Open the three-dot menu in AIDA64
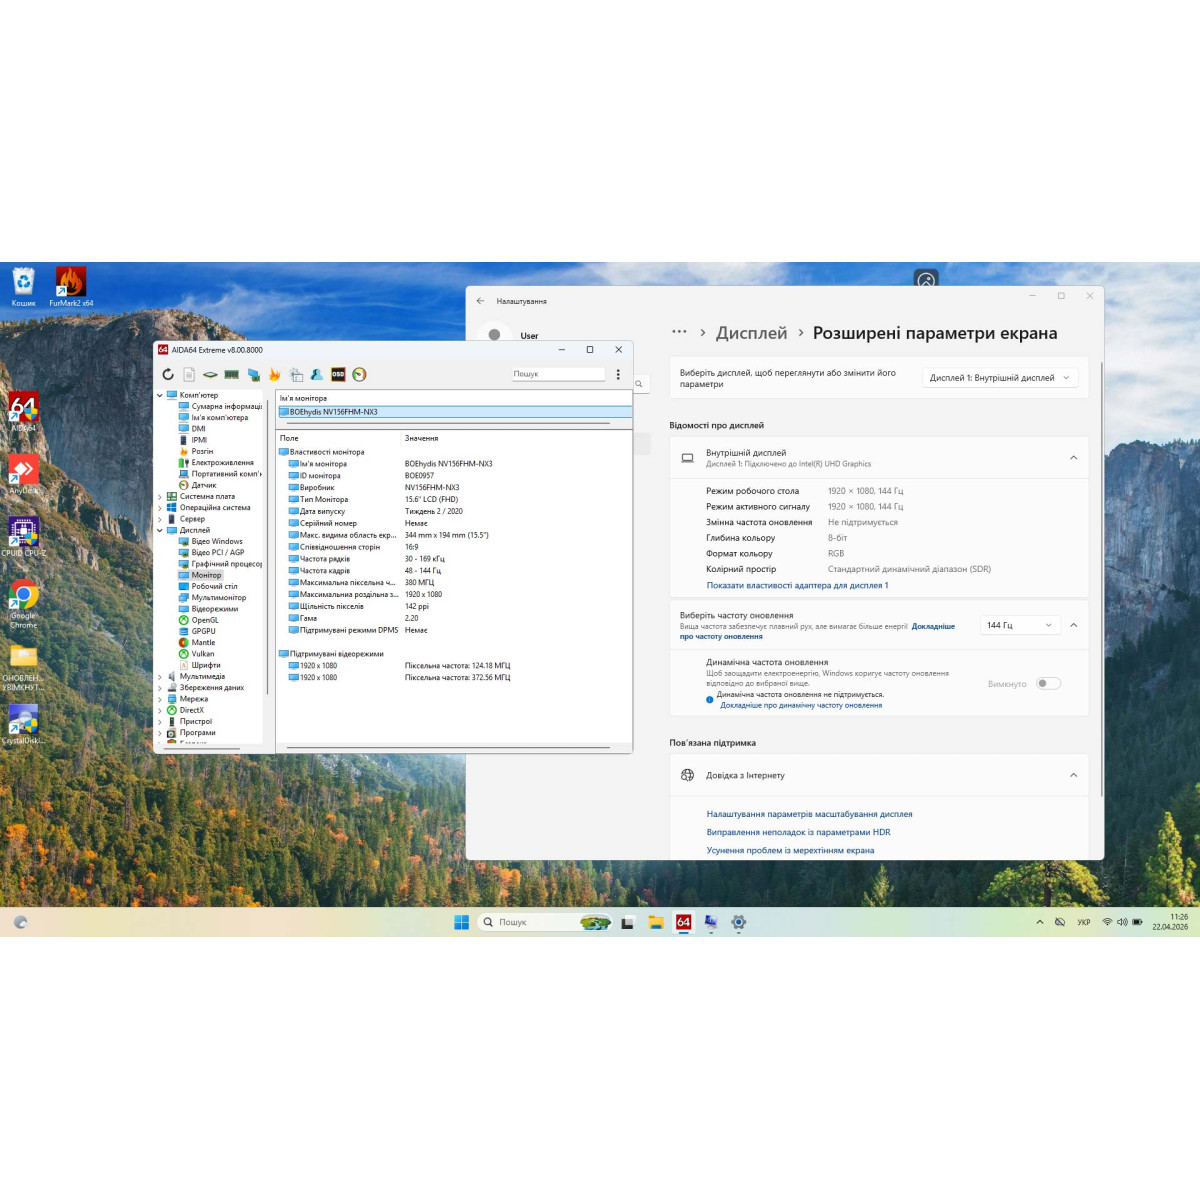Viewport: 1200px width, 1200px height. [618, 374]
